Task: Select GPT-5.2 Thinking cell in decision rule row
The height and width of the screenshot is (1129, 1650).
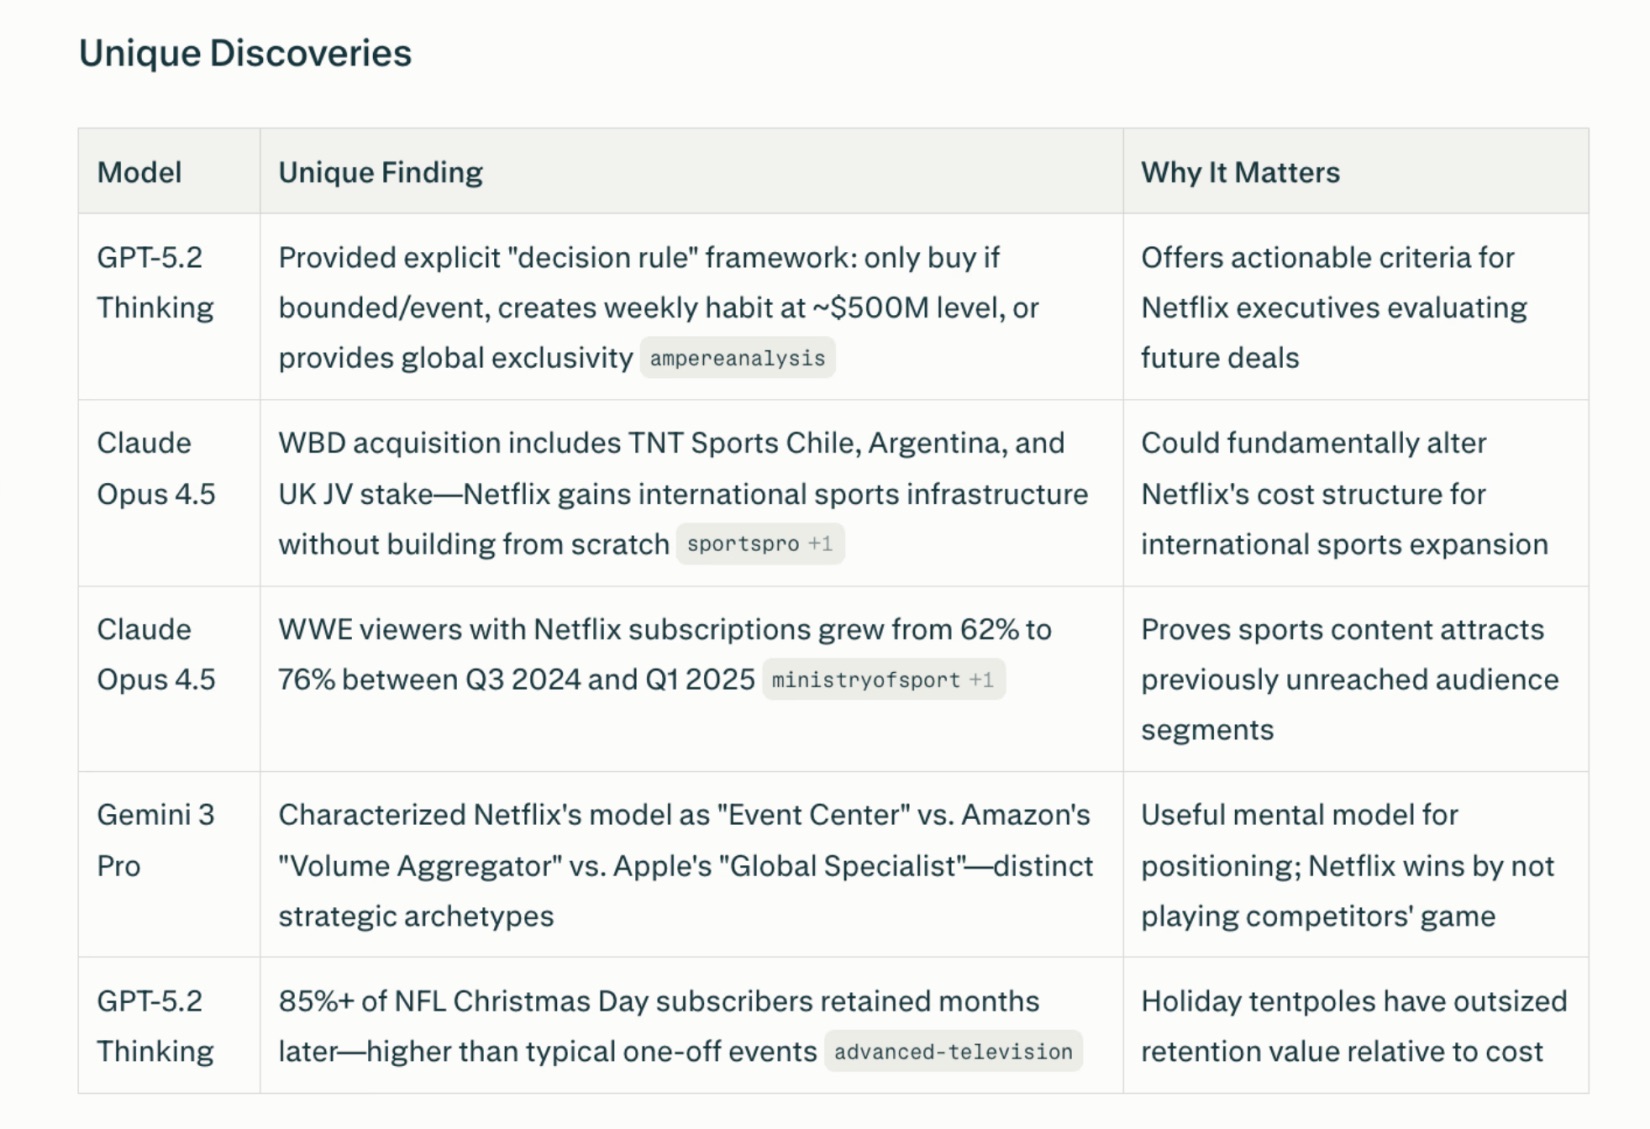Action: pos(155,283)
